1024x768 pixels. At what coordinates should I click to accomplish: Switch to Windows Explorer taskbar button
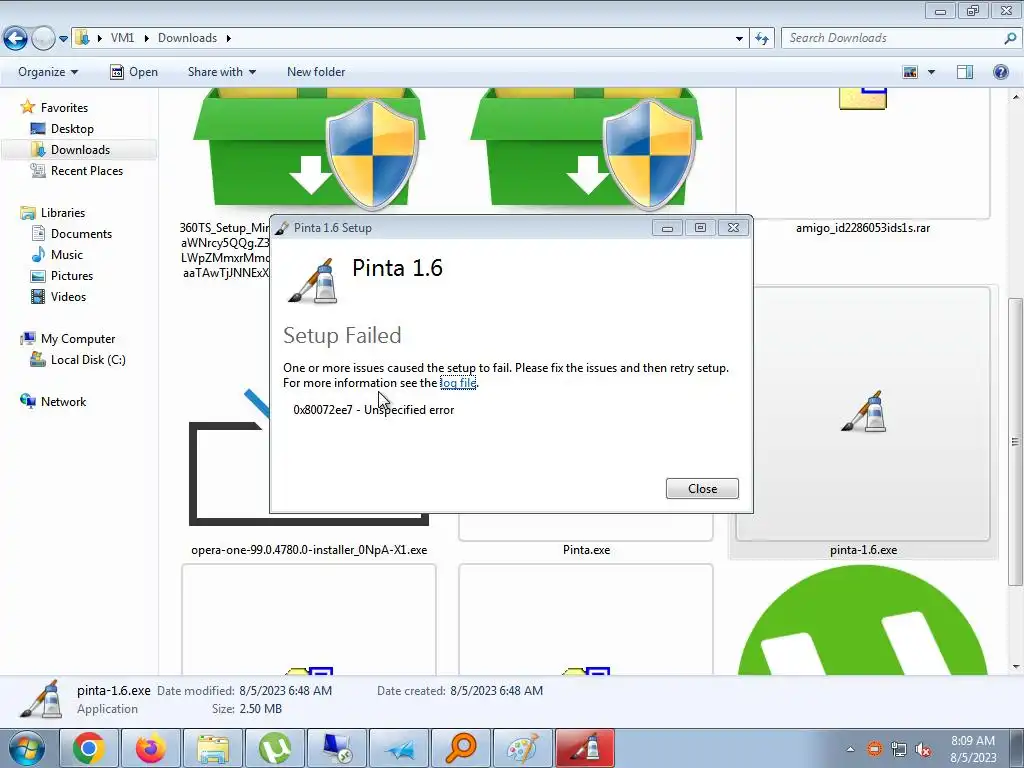[x=212, y=748]
